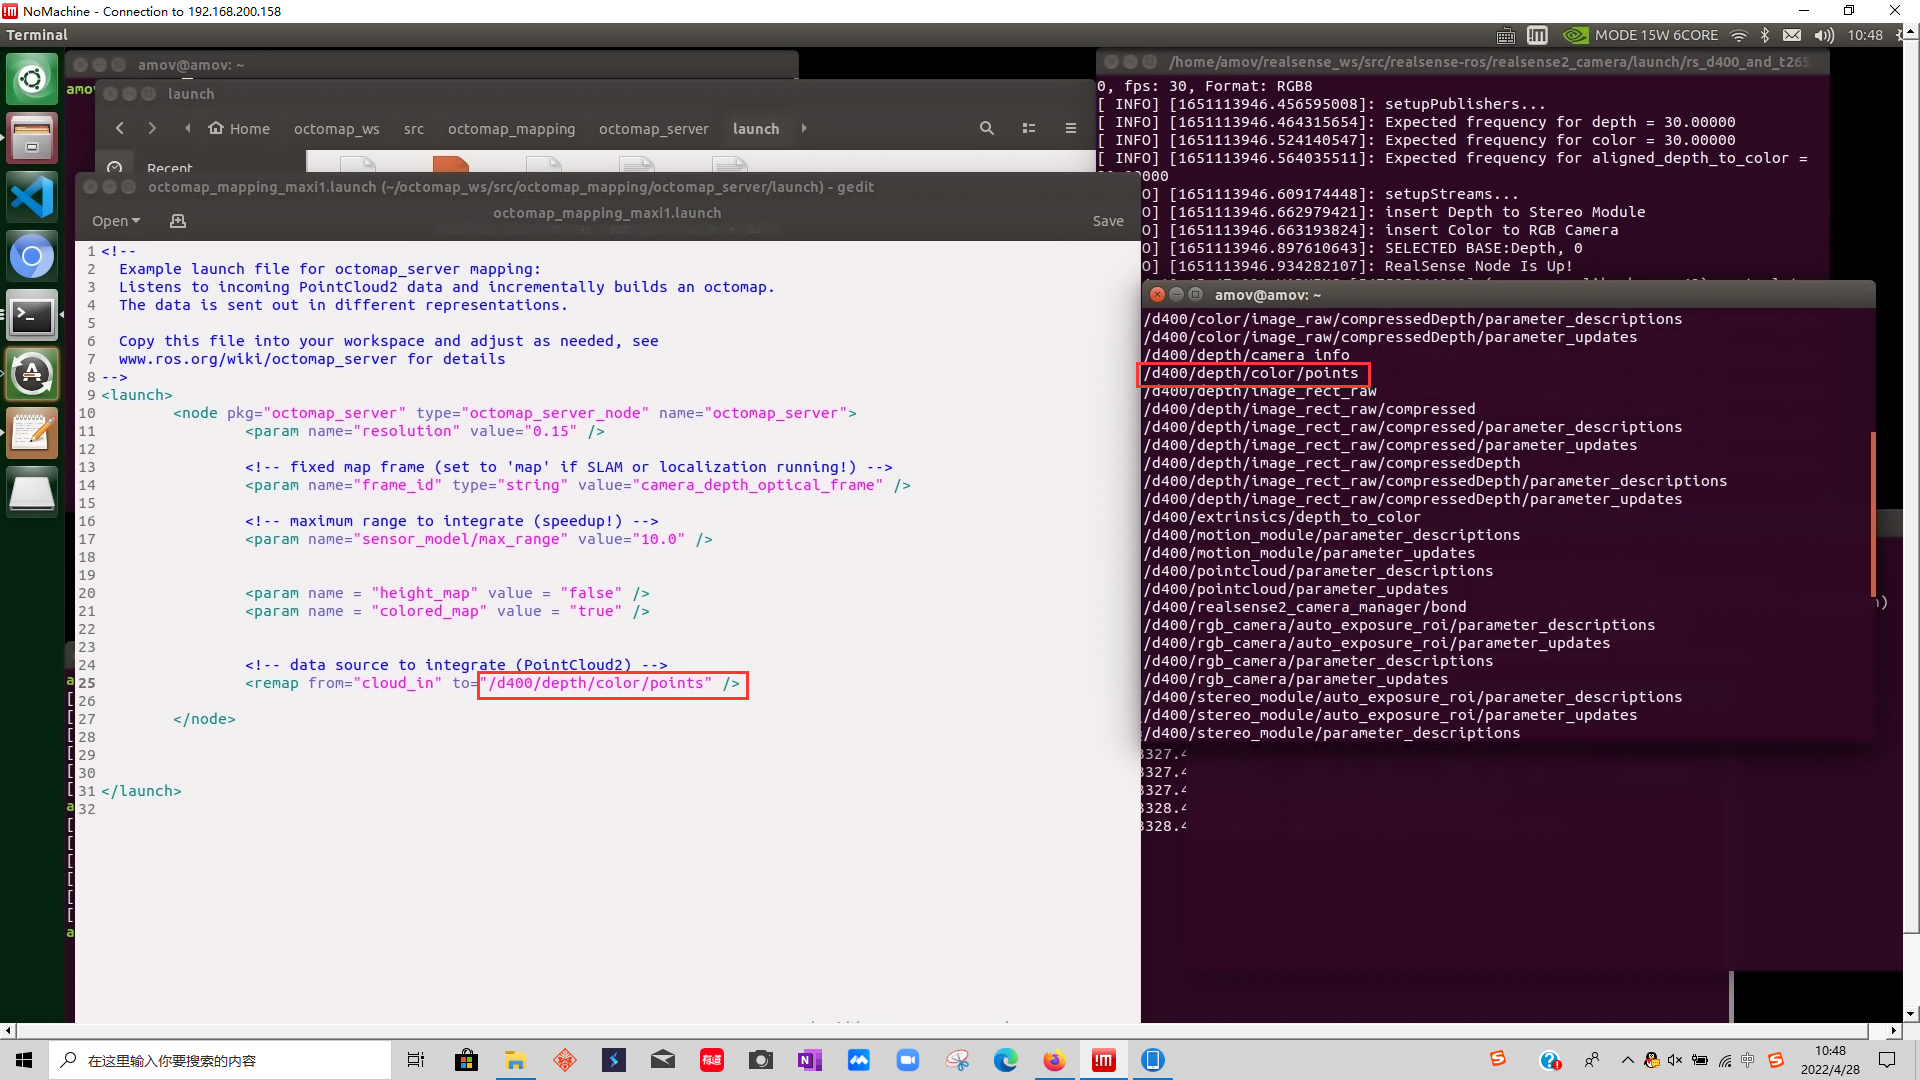Click Windows search input box
Image resolution: width=1920 pixels, height=1080 pixels.
[x=220, y=1060]
